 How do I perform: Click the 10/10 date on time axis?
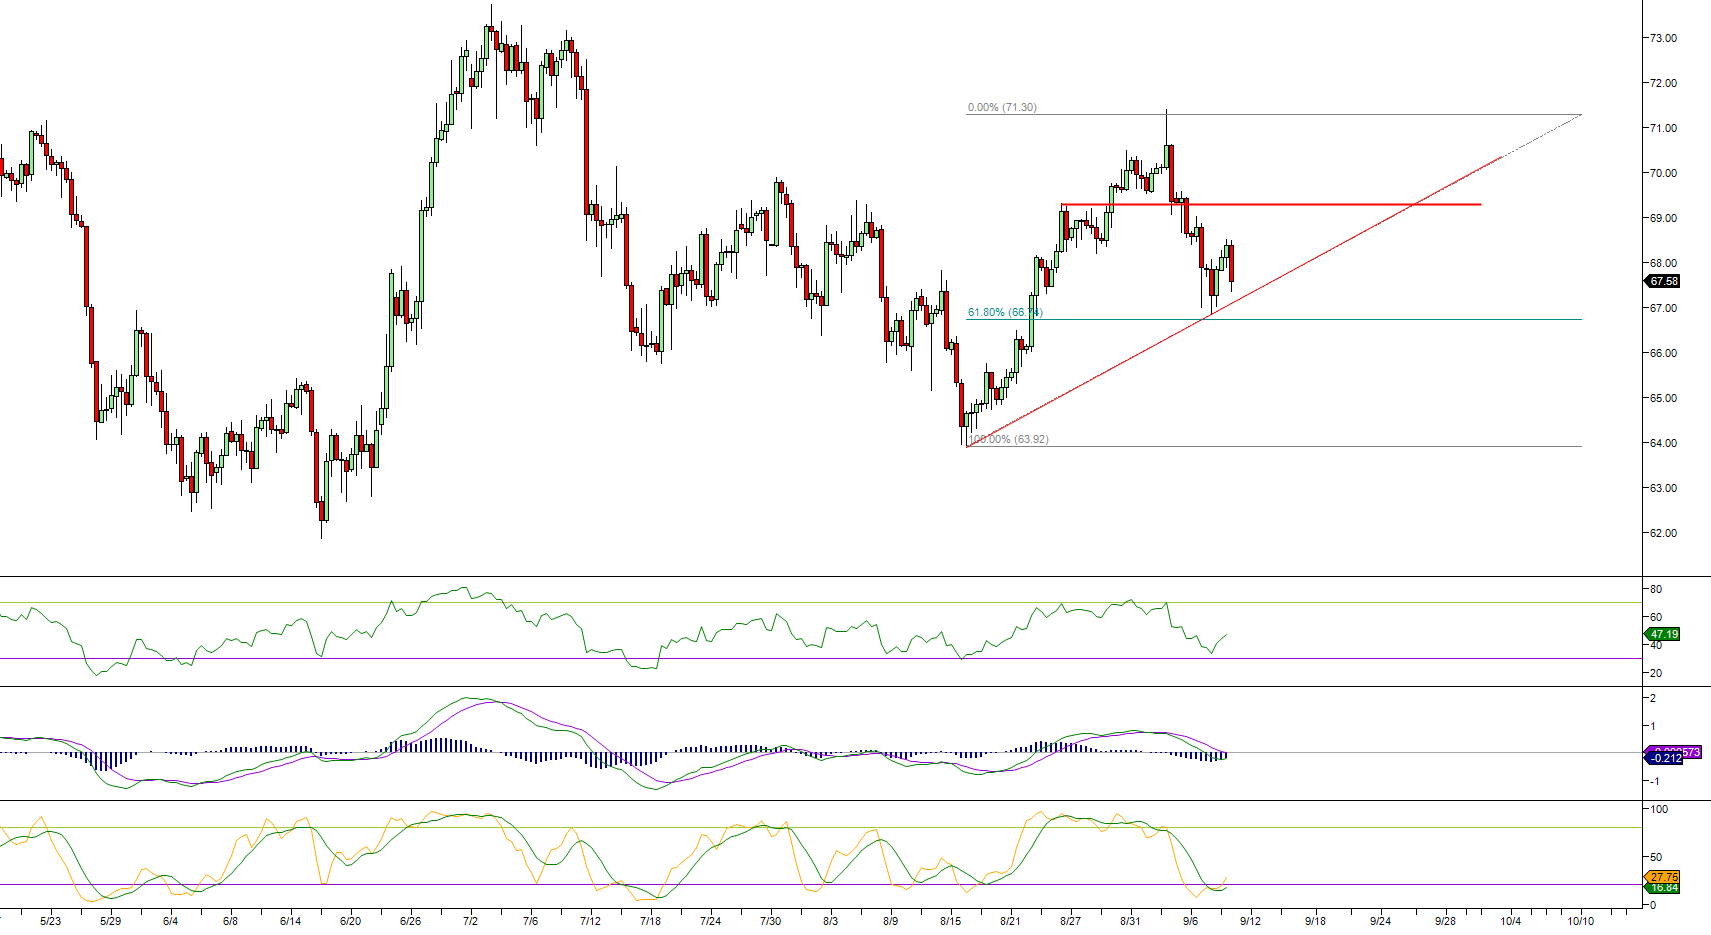[x=1580, y=921]
